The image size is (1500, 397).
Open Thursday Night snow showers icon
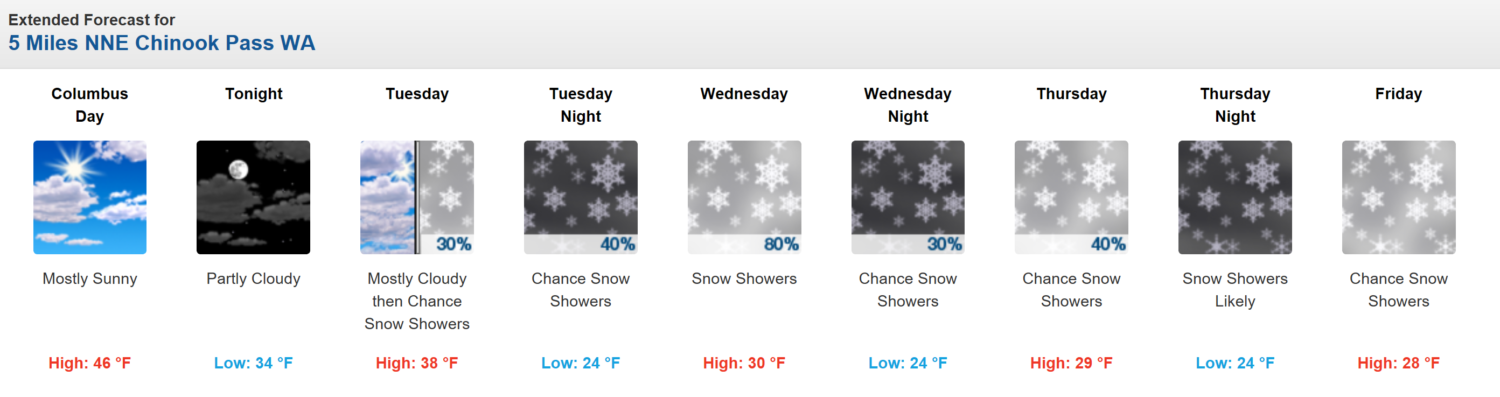[1235, 197]
